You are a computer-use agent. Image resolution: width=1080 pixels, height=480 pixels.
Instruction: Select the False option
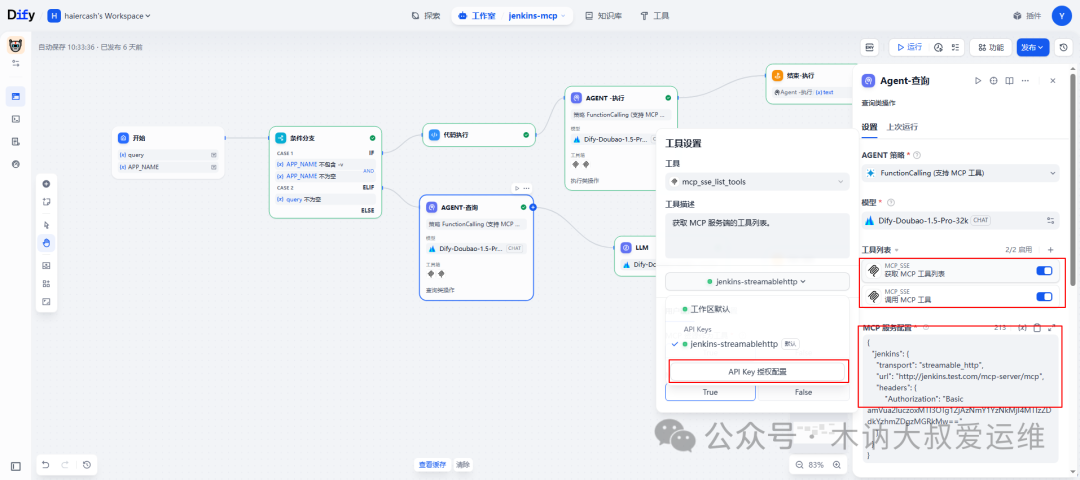point(802,392)
